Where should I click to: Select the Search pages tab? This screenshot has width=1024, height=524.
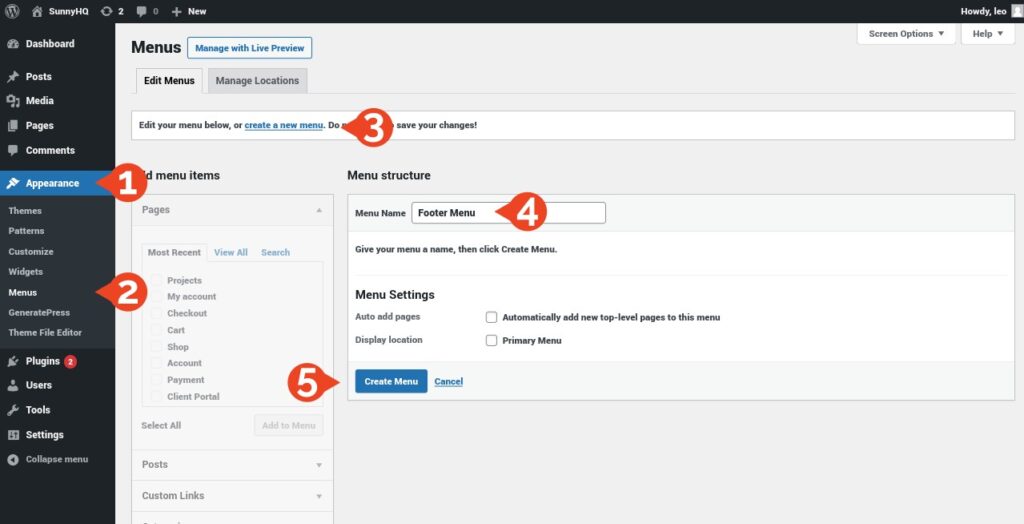275,252
